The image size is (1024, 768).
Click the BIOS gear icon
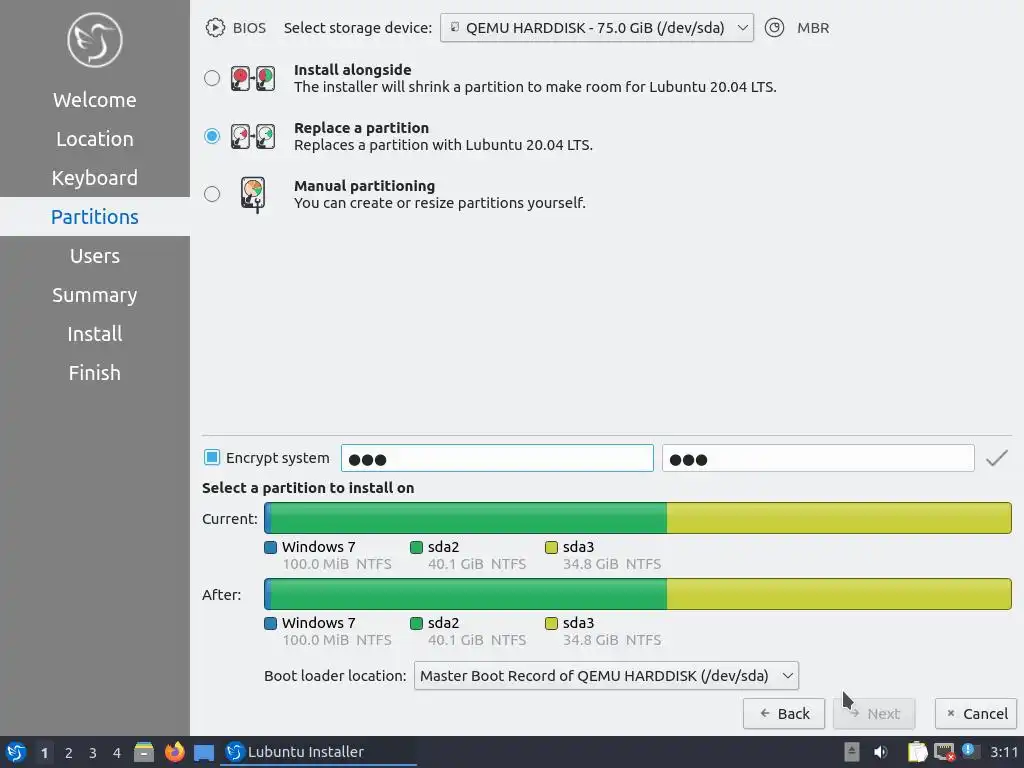tap(215, 28)
